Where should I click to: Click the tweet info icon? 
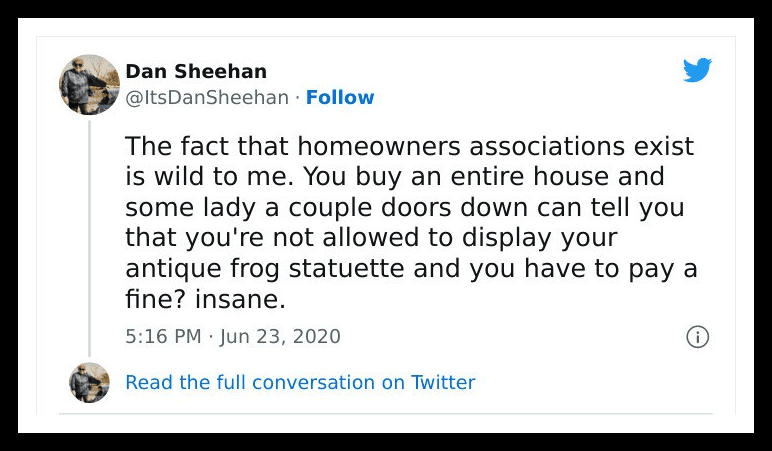pos(697,337)
